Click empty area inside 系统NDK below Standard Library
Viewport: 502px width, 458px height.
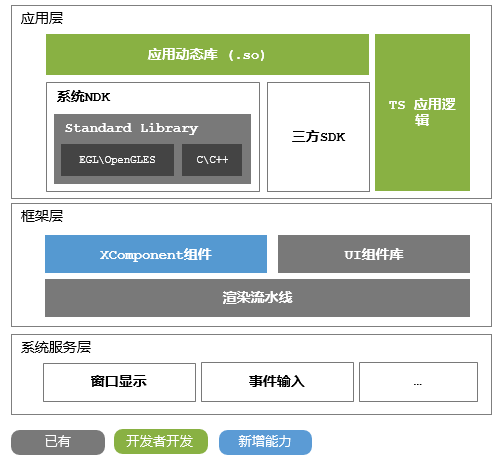[x=153, y=187]
